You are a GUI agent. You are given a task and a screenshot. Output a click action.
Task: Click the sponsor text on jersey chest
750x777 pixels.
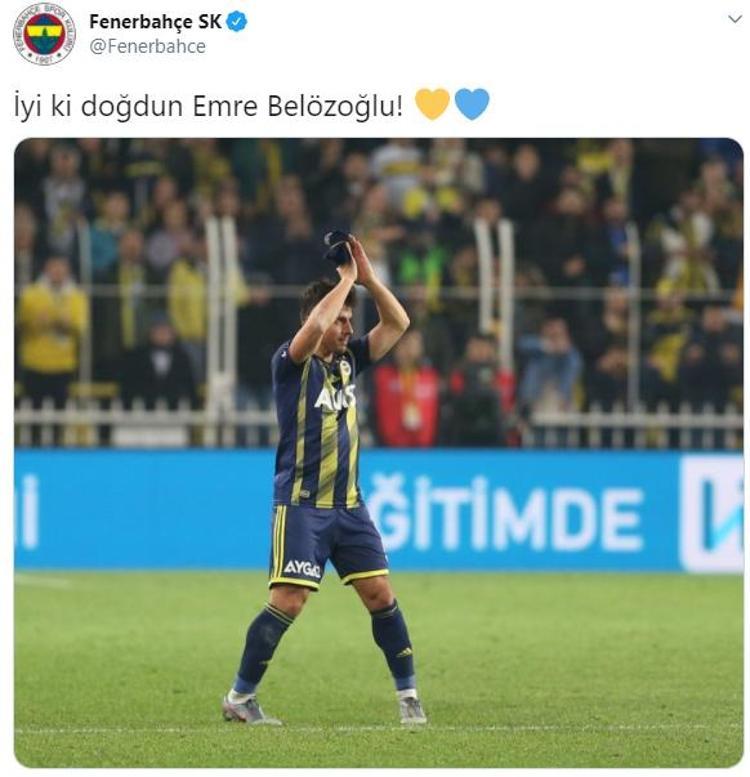click(335, 397)
